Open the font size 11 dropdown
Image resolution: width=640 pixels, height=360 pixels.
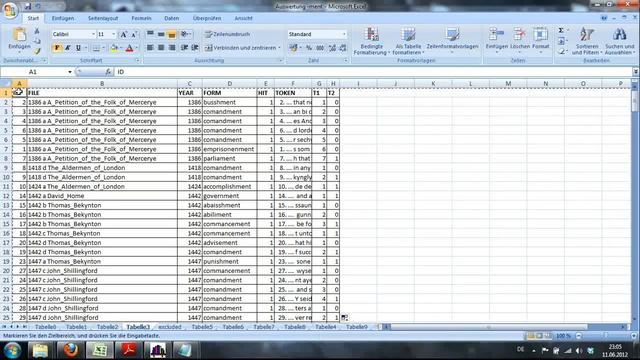(x=113, y=34)
